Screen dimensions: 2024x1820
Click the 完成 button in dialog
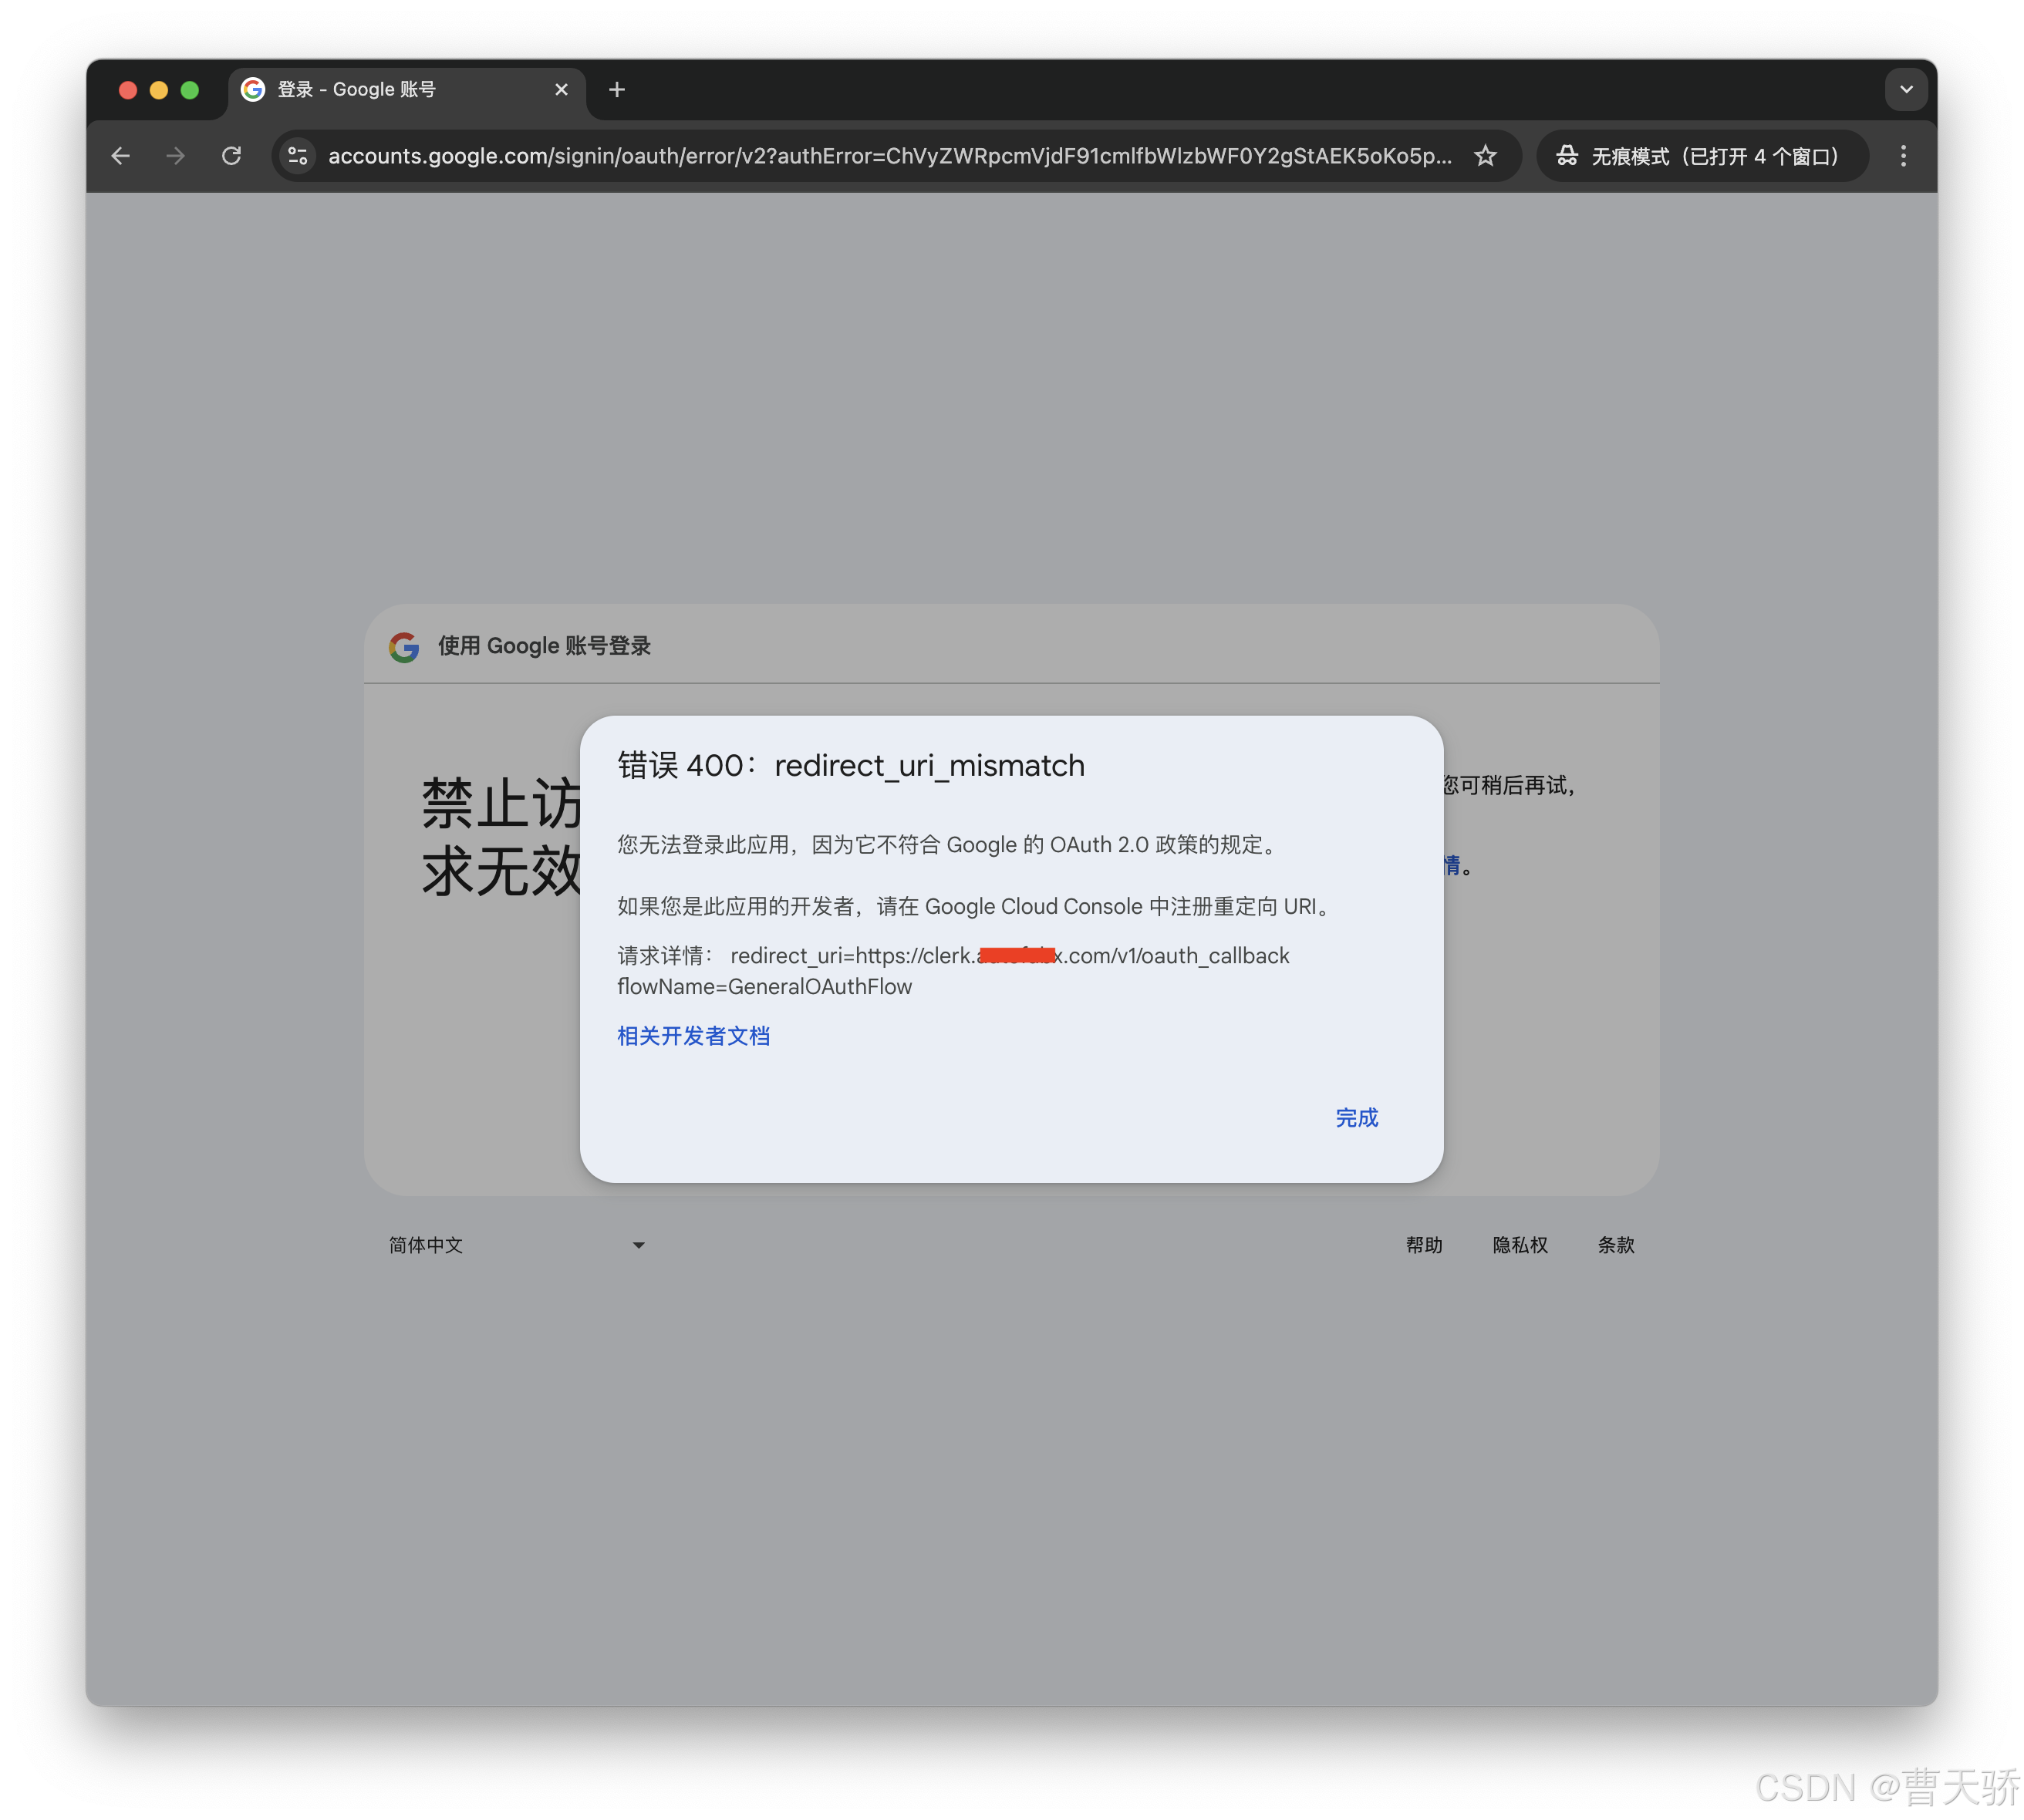pyautogui.click(x=1356, y=1117)
